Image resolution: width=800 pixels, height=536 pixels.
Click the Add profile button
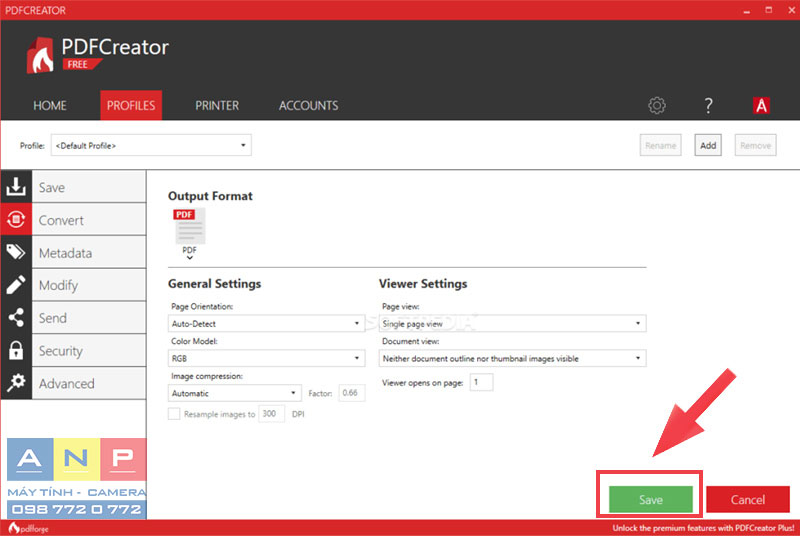coord(708,145)
